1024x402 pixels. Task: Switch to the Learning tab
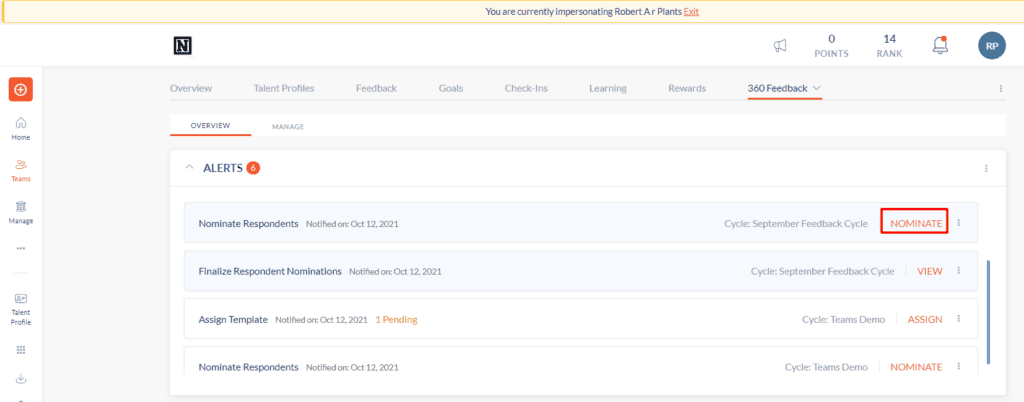pos(608,88)
